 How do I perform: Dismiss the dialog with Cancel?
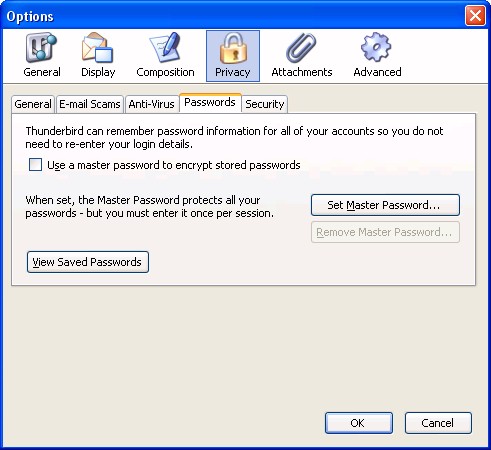click(438, 423)
